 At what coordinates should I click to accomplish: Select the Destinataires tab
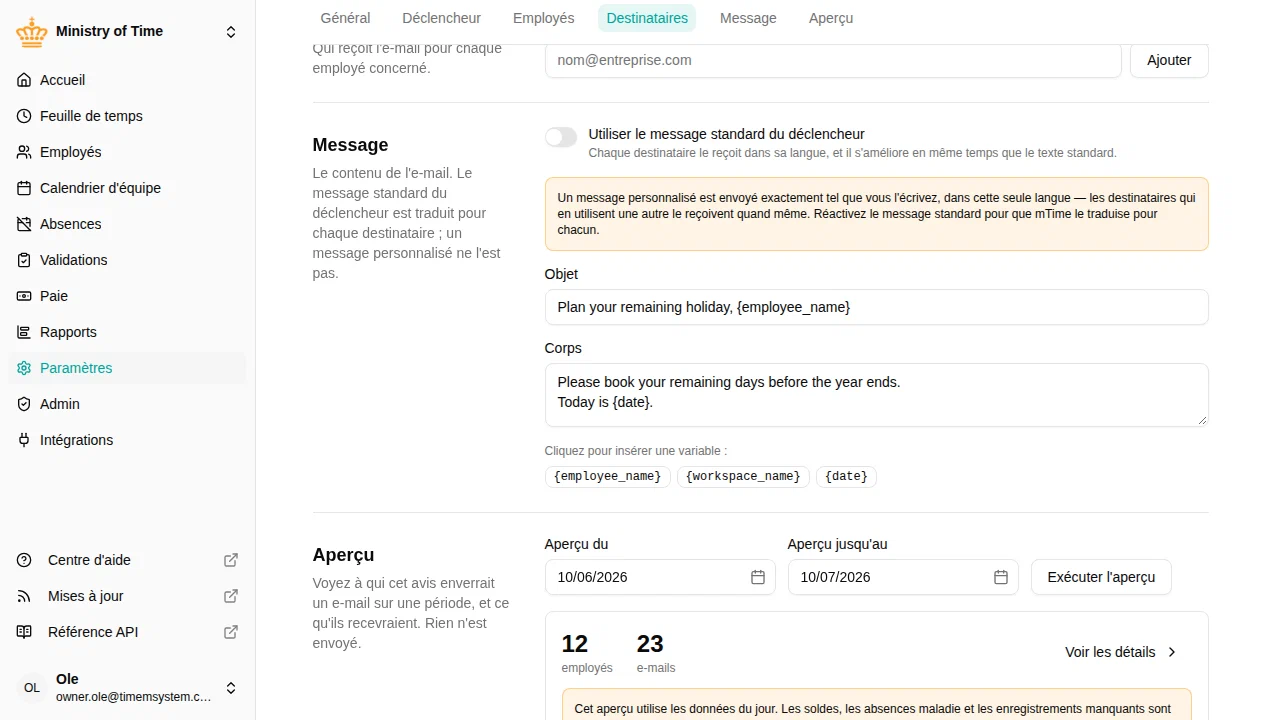[x=647, y=18]
